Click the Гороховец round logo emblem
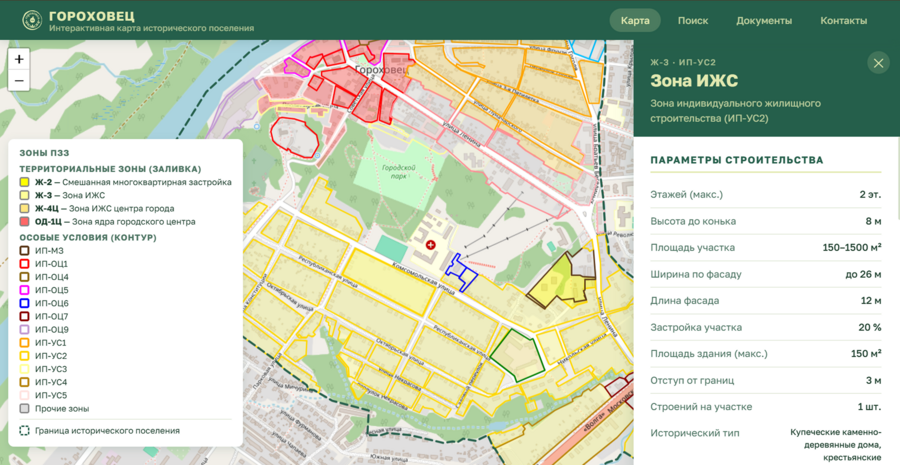This screenshot has width=900, height=465. [32, 20]
